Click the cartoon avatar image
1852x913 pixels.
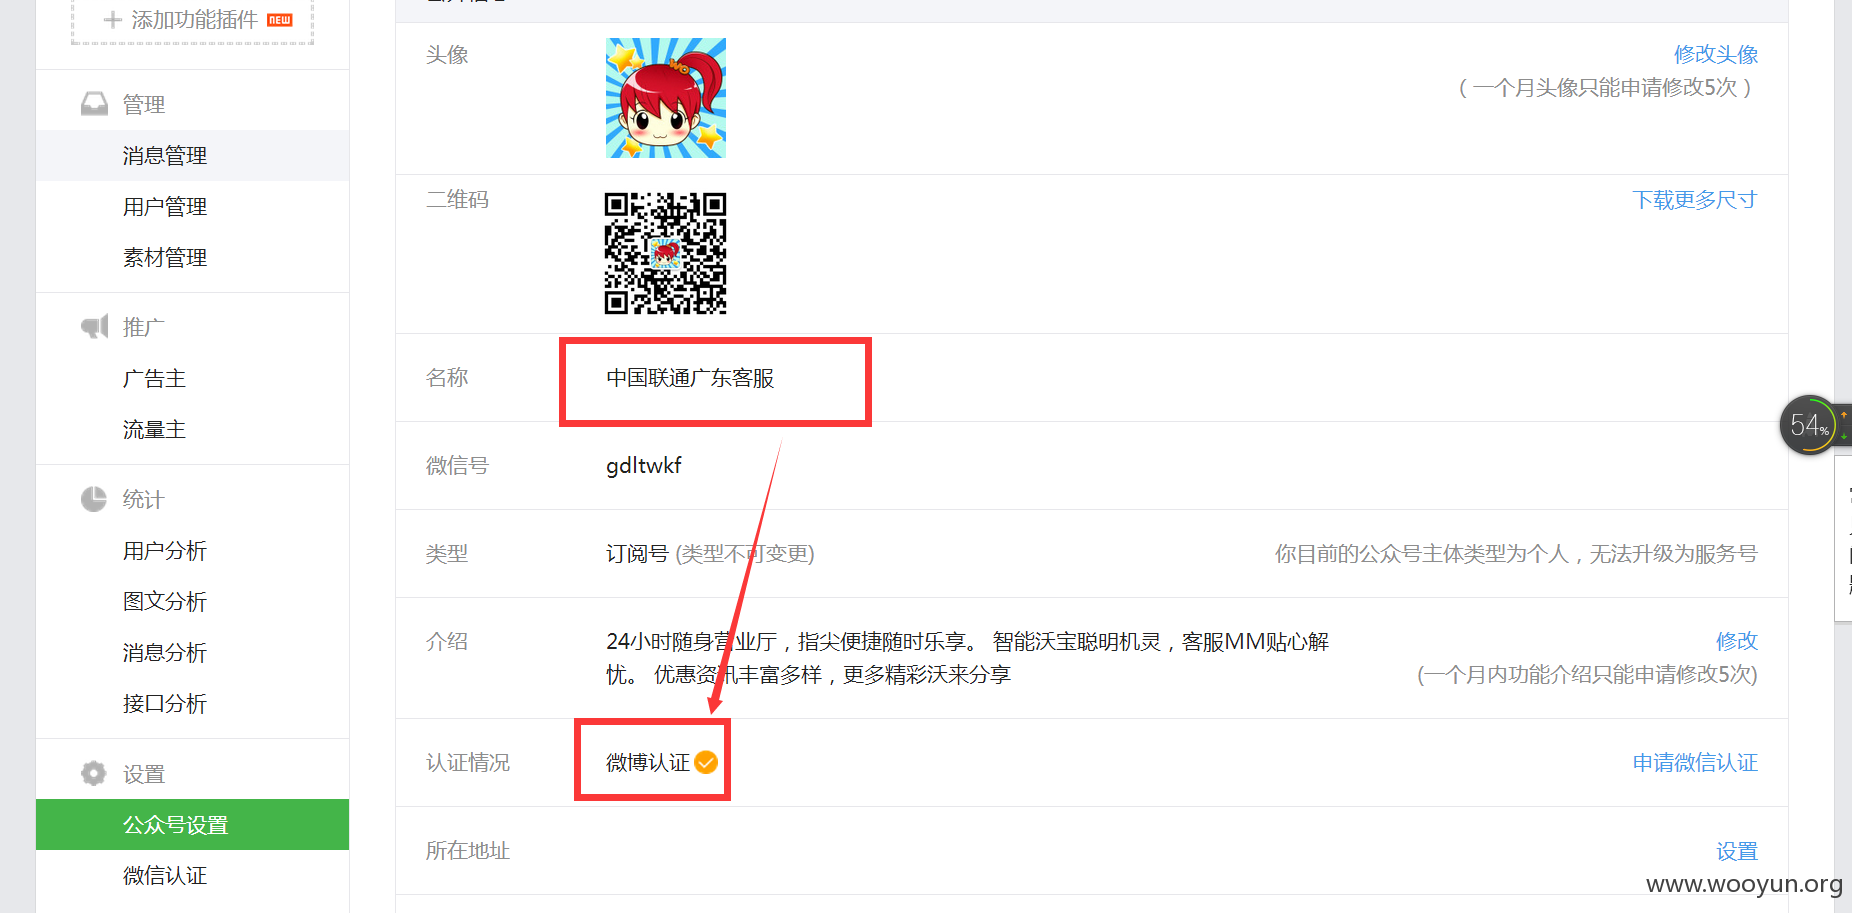tap(666, 98)
